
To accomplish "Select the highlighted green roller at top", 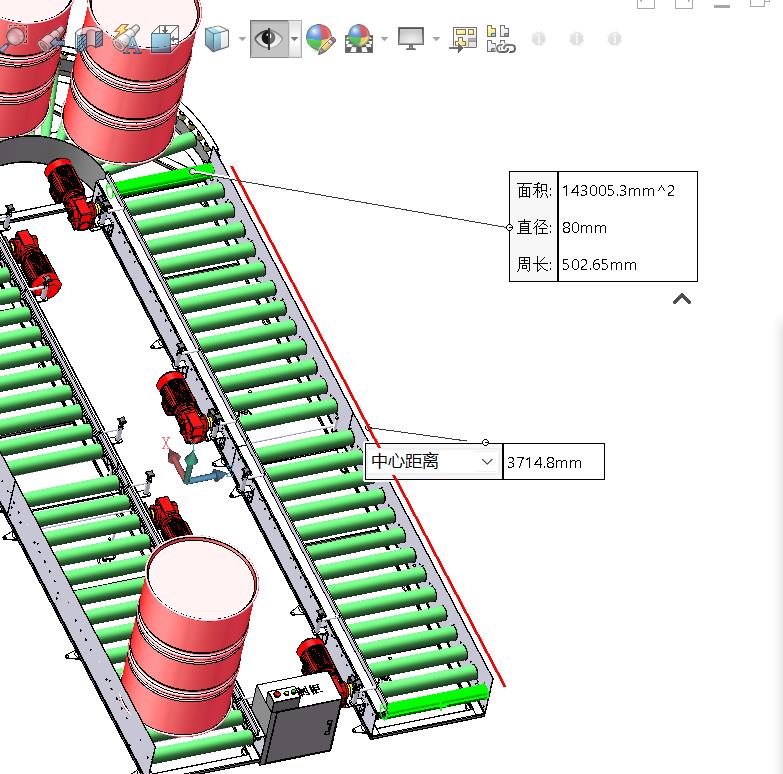I will pos(163,181).
